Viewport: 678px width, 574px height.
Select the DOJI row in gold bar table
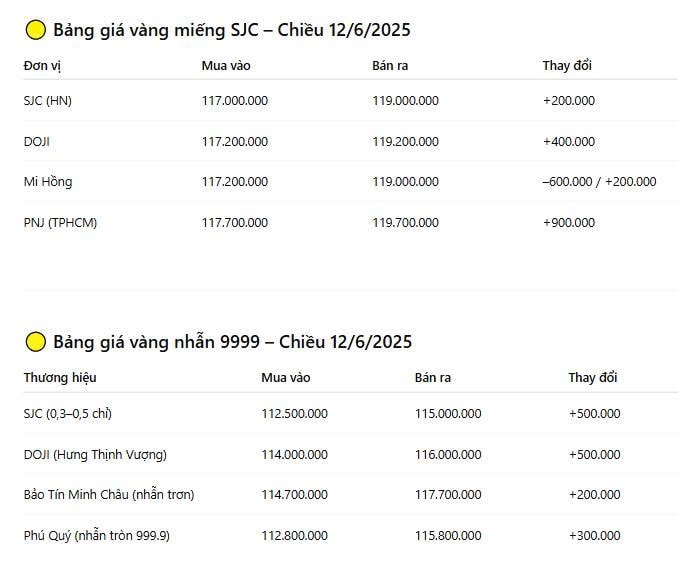(351, 141)
